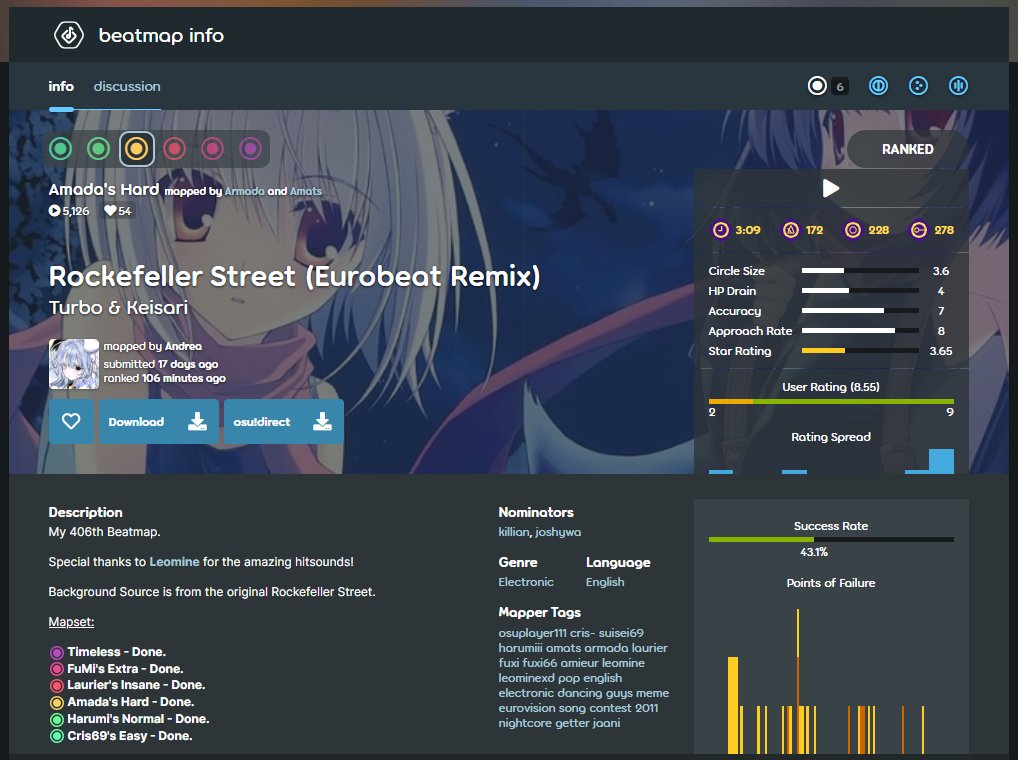
Task: Pick the second green Normal difficulty circle
Action: tap(99, 149)
